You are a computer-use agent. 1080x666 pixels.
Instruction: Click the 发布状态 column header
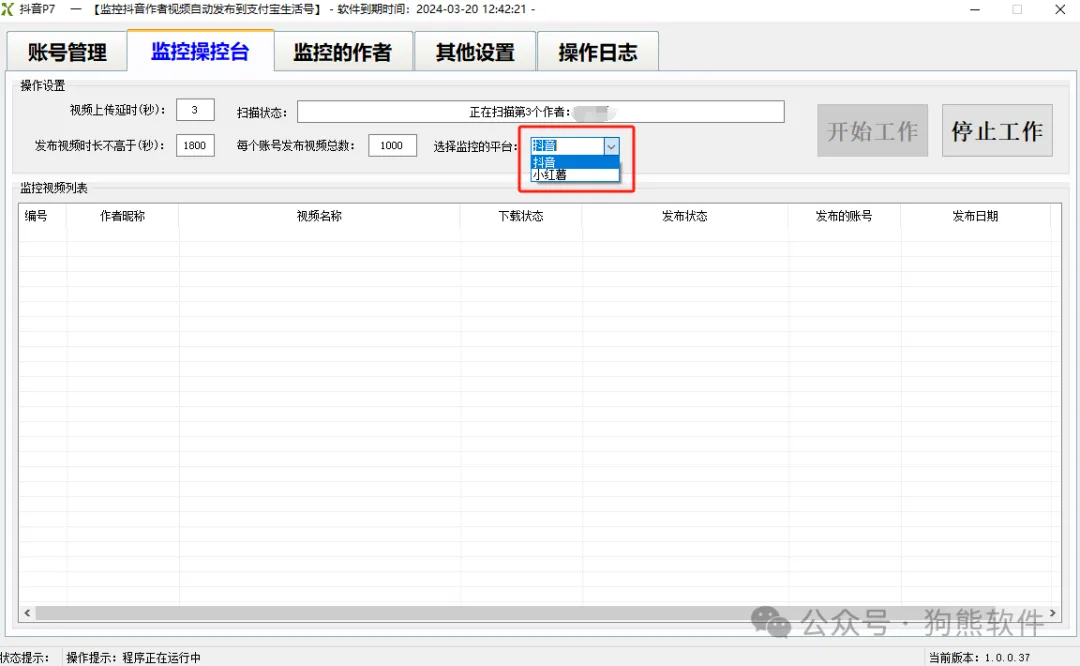(685, 216)
